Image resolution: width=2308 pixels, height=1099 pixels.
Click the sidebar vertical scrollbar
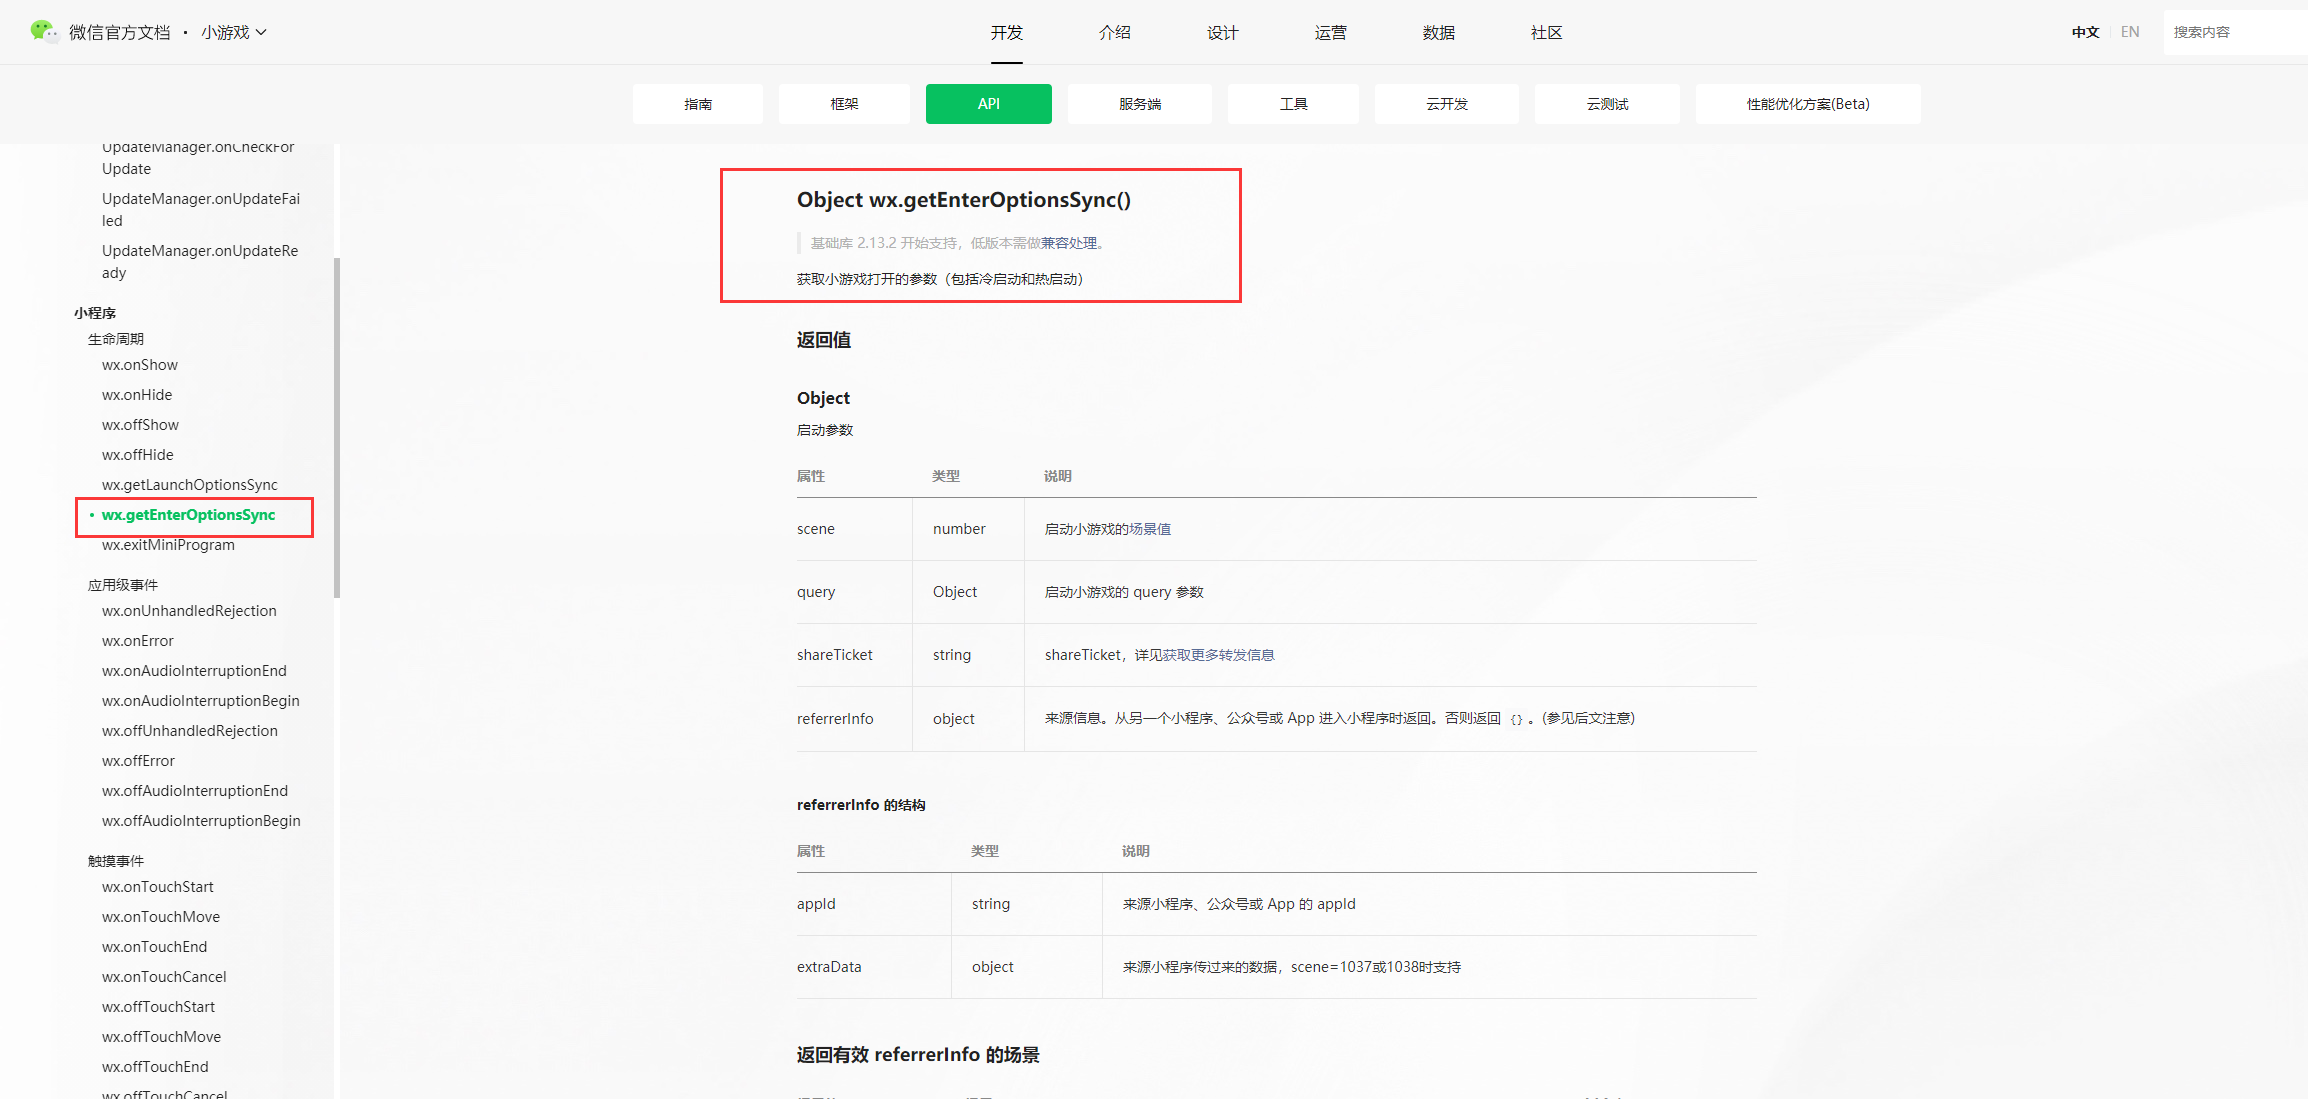click(337, 428)
